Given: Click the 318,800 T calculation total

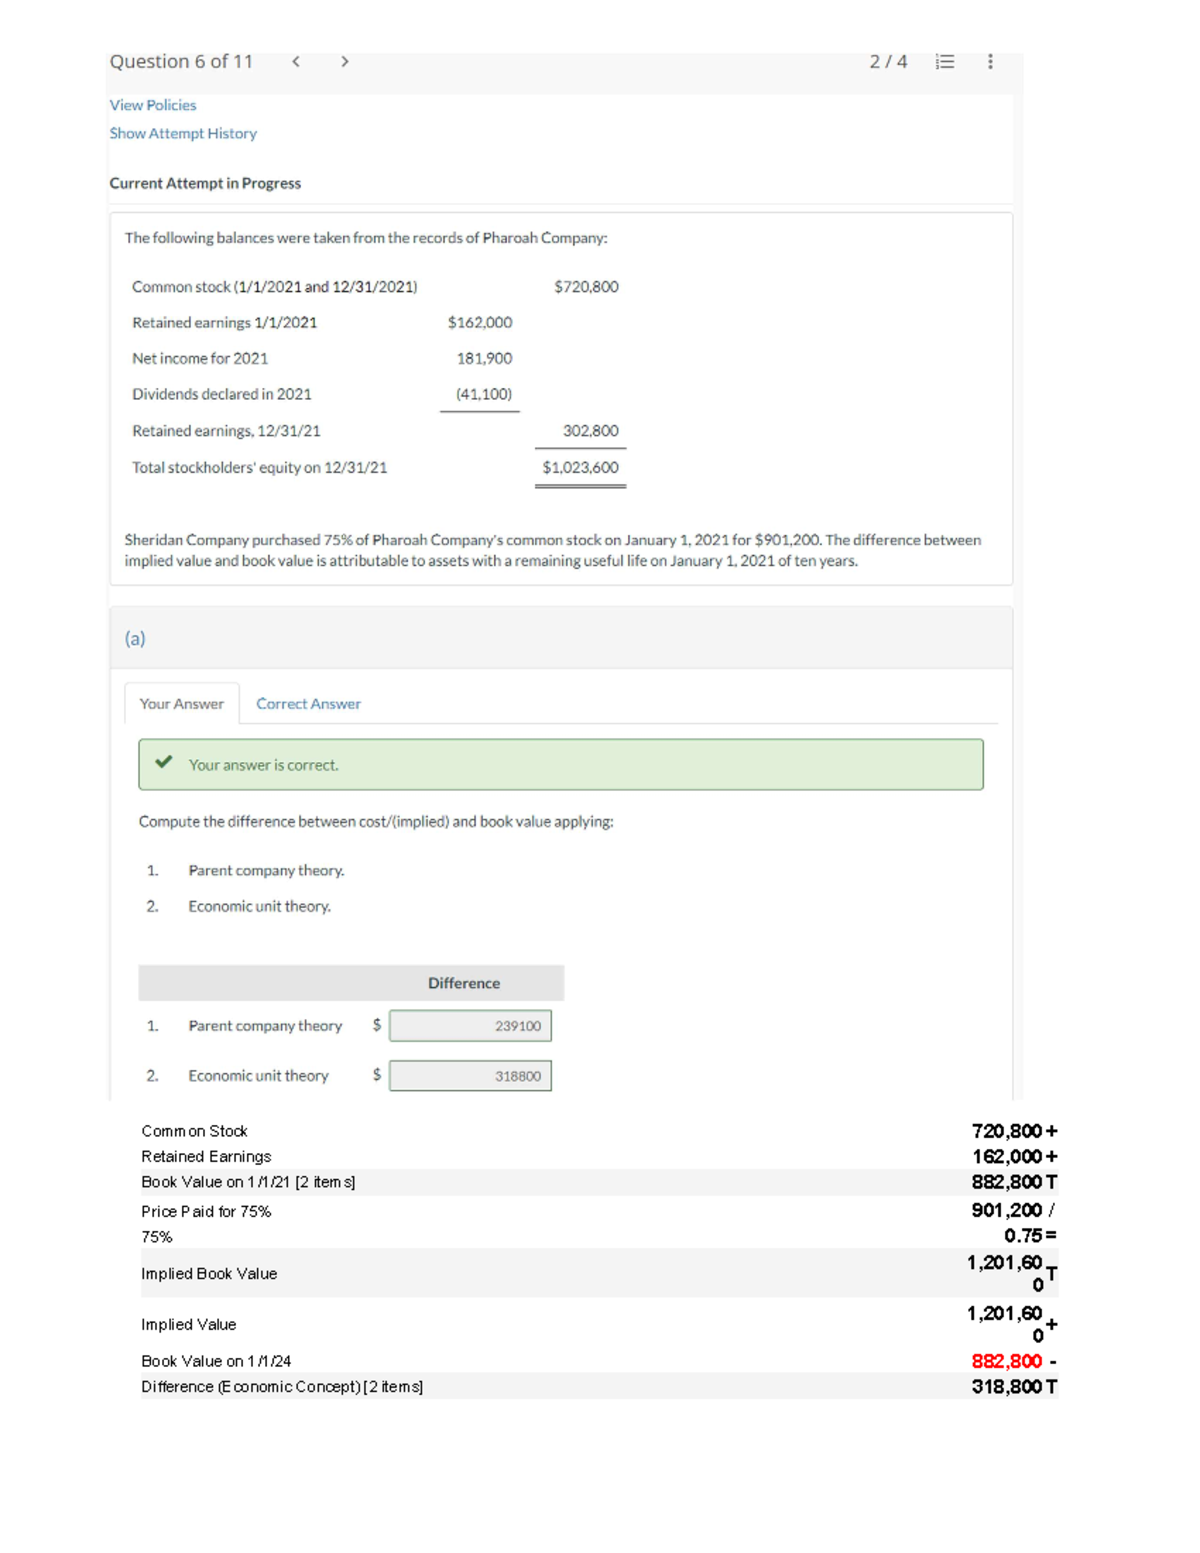Looking at the screenshot, I should click(1013, 1387).
